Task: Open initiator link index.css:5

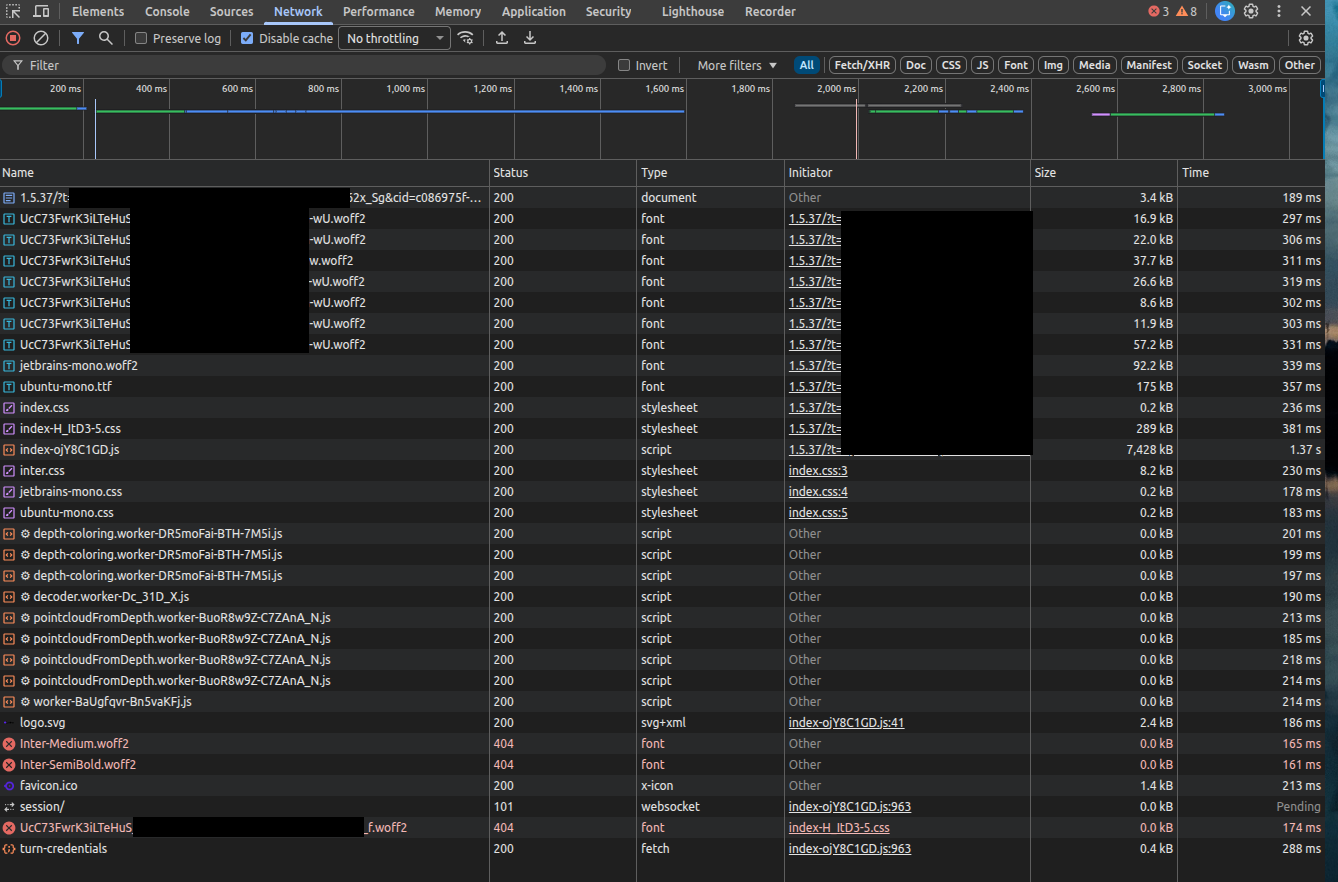Action: click(x=818, y=513)
